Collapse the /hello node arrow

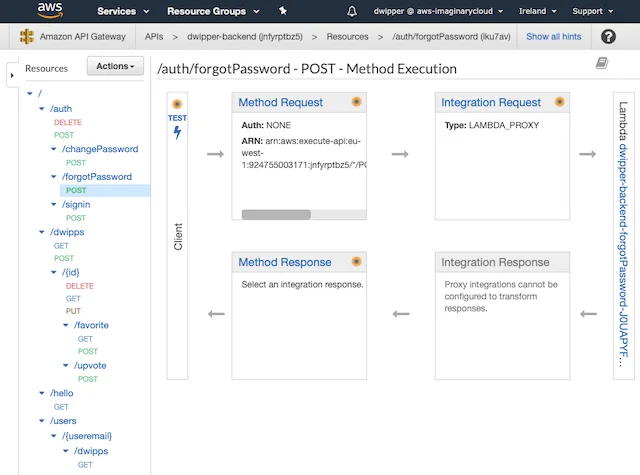[42, 393]
